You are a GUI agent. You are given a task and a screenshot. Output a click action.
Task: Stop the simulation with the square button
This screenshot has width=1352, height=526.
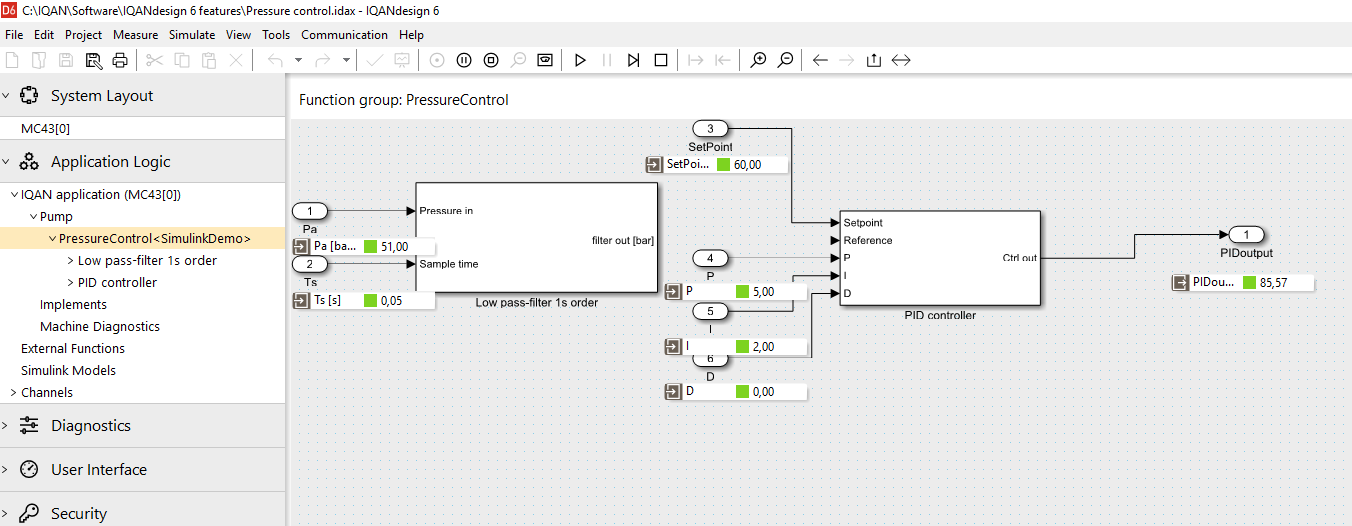coord(661,60)
